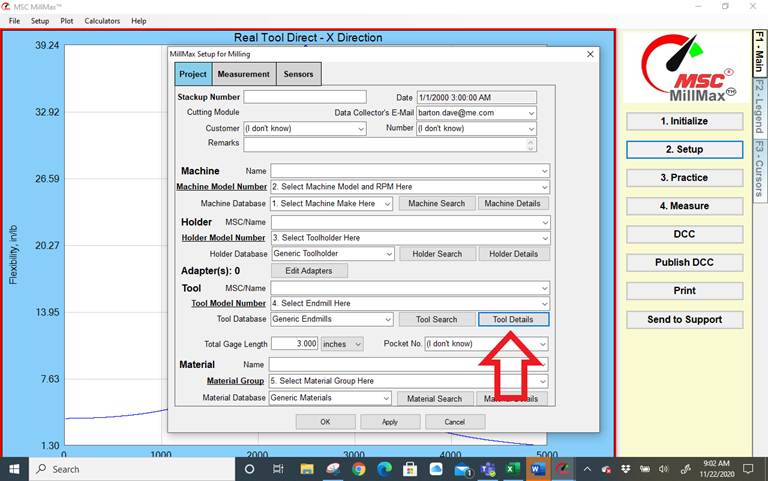Open the Windows Start menu
Image resolution: width=768 pixels, height=481 pixels.
(x=14, y=469)
